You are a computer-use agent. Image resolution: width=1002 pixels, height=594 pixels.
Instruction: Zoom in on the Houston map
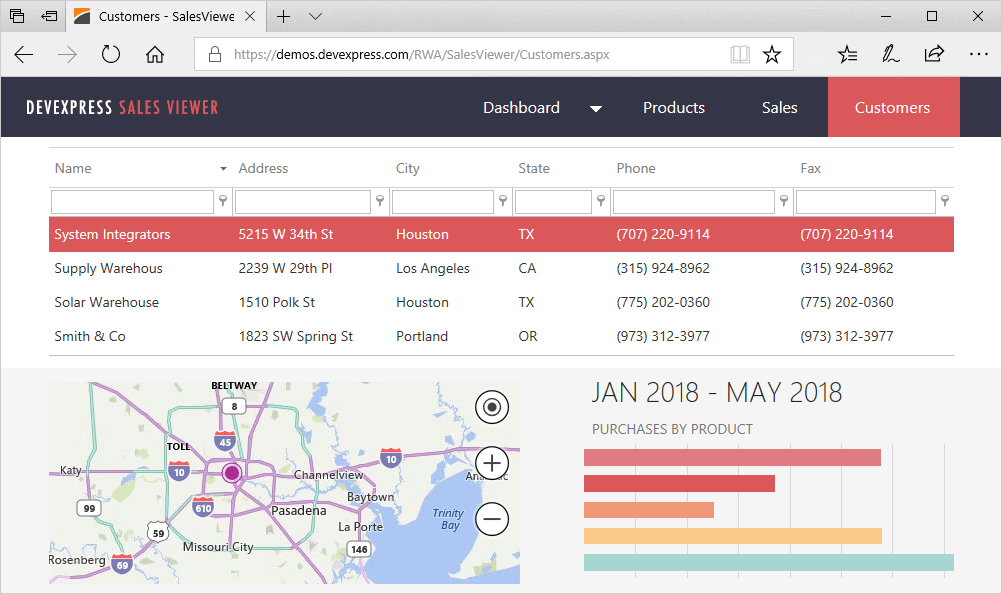[x=491, y=463]
